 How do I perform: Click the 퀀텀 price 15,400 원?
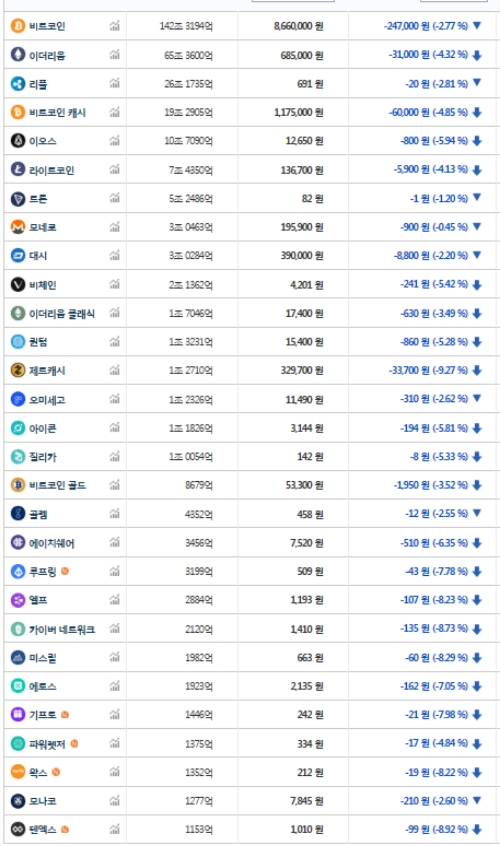pyautogui.click(x=304, y=342)
